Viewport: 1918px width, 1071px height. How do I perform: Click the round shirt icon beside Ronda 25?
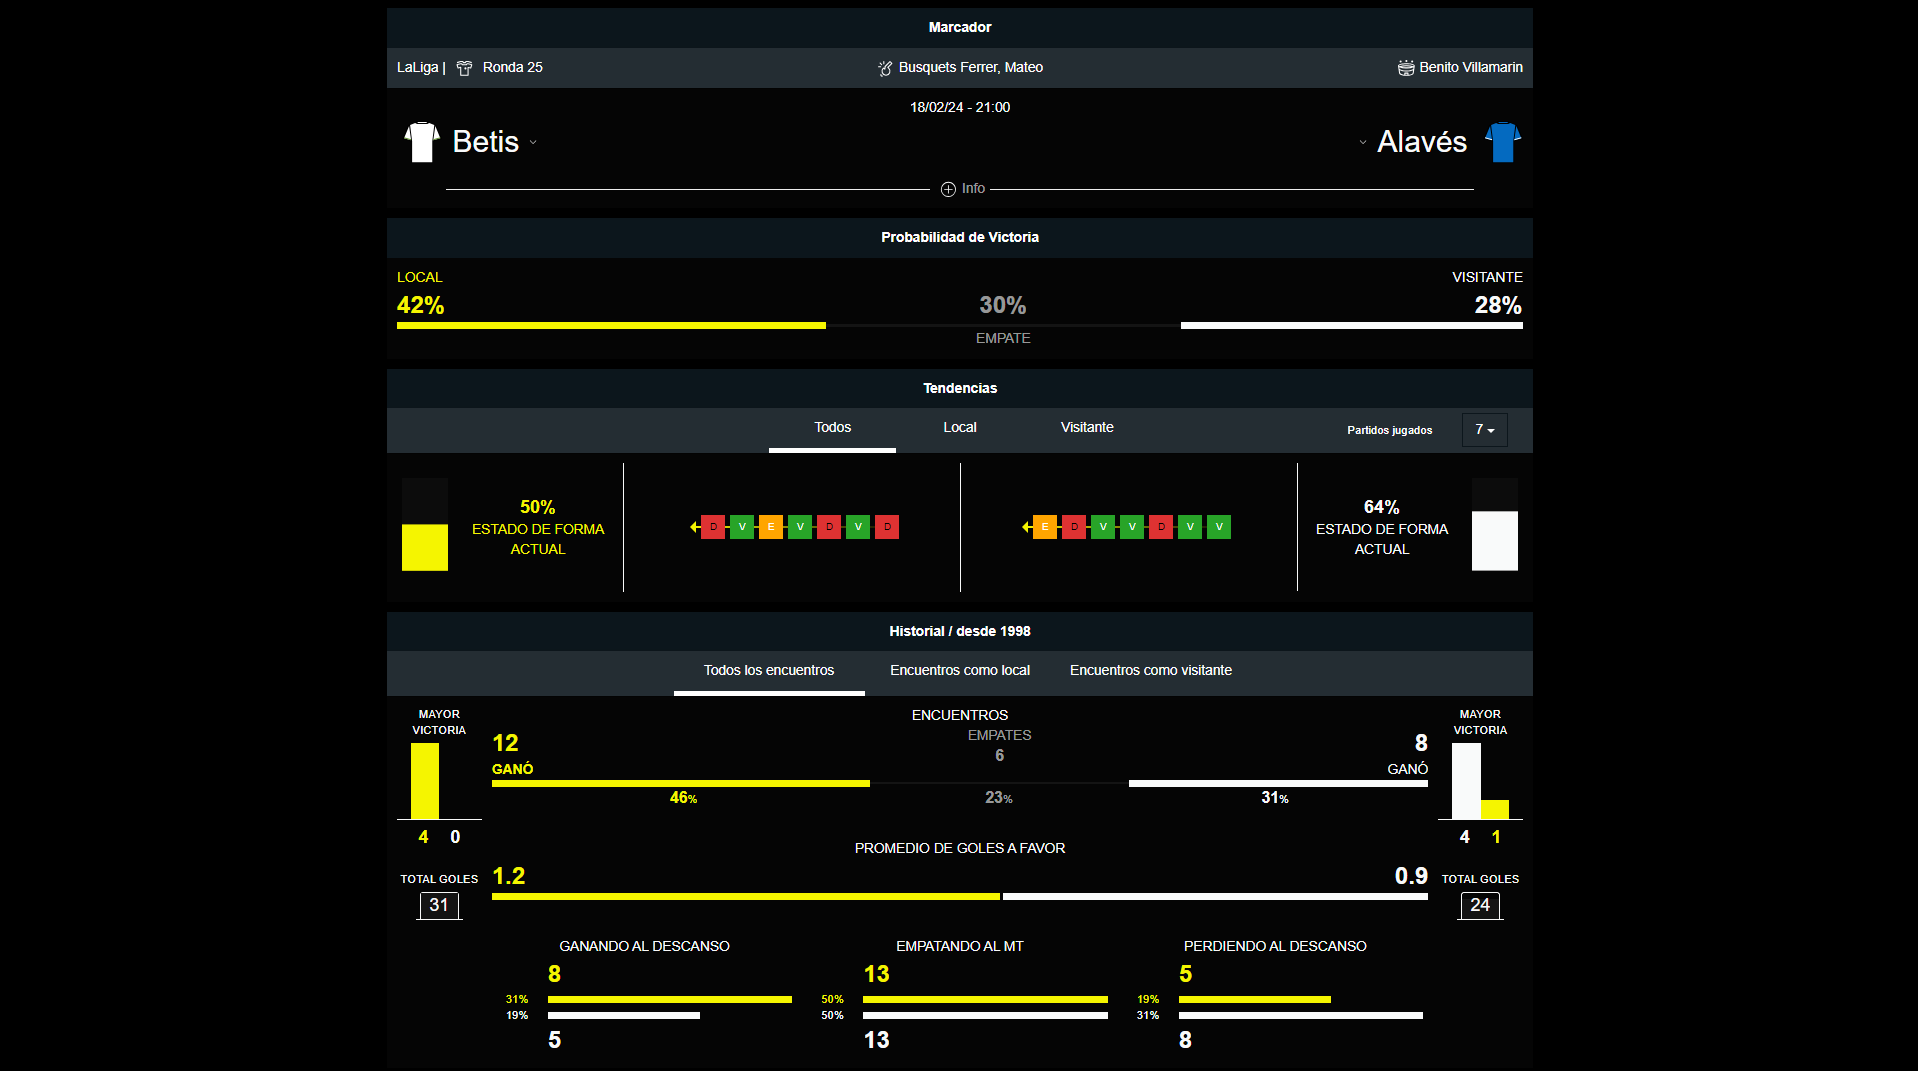(x=464, y=68)
